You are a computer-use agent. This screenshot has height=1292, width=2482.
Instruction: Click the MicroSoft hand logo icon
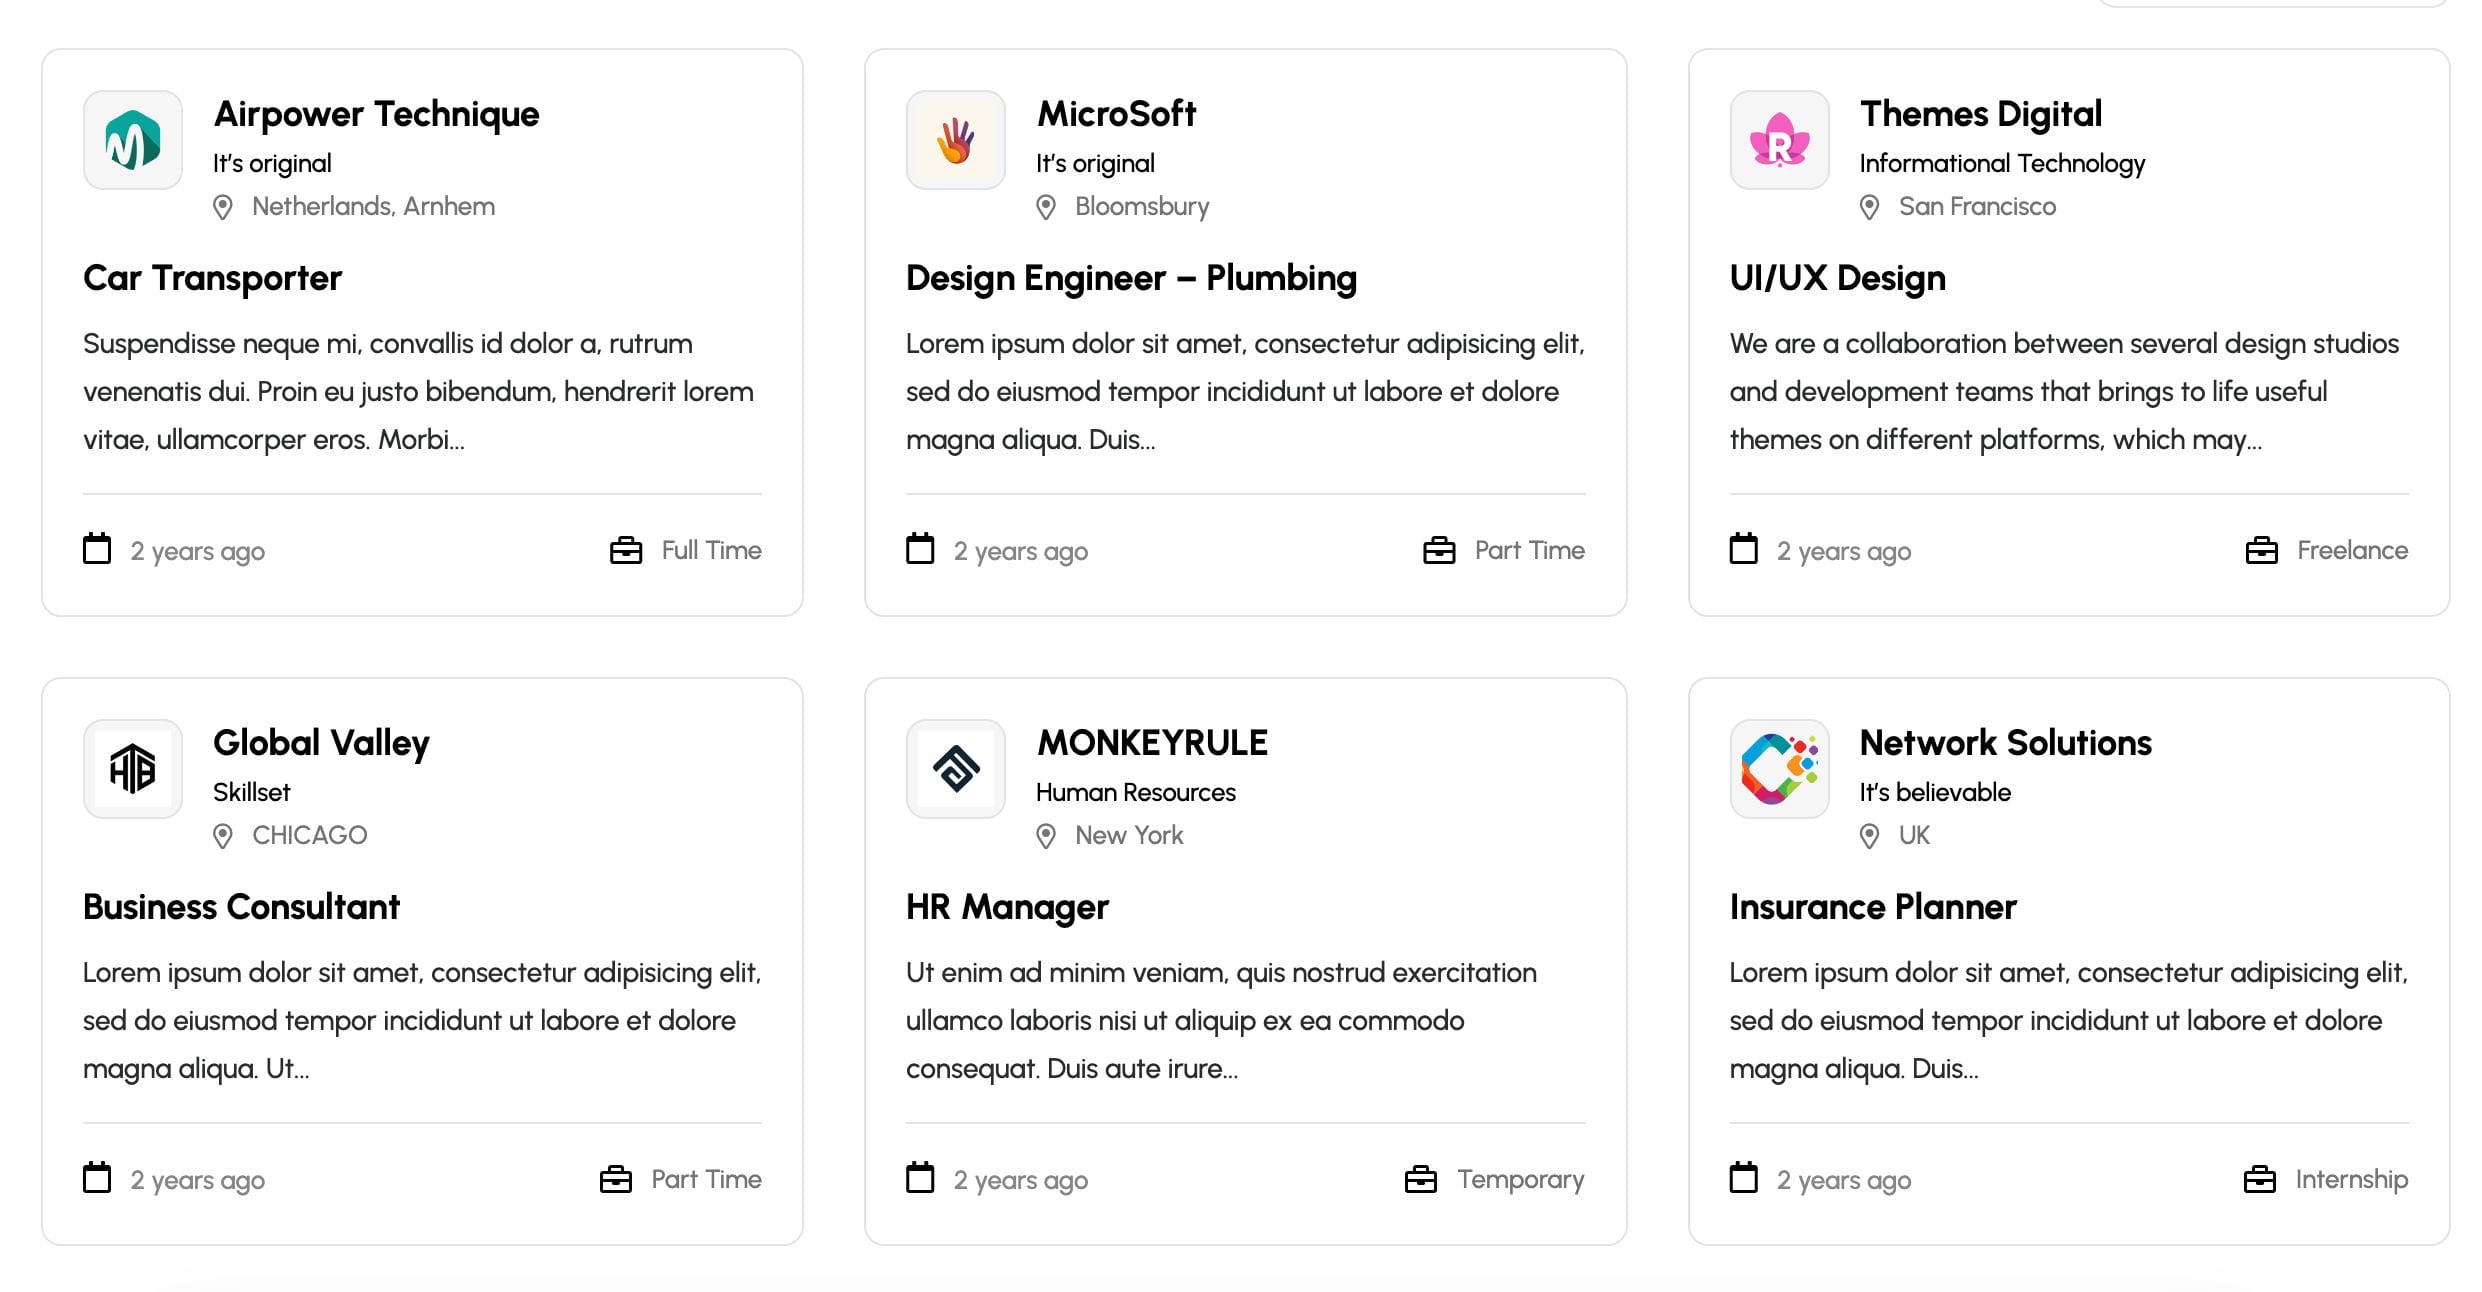coord(955,140)
